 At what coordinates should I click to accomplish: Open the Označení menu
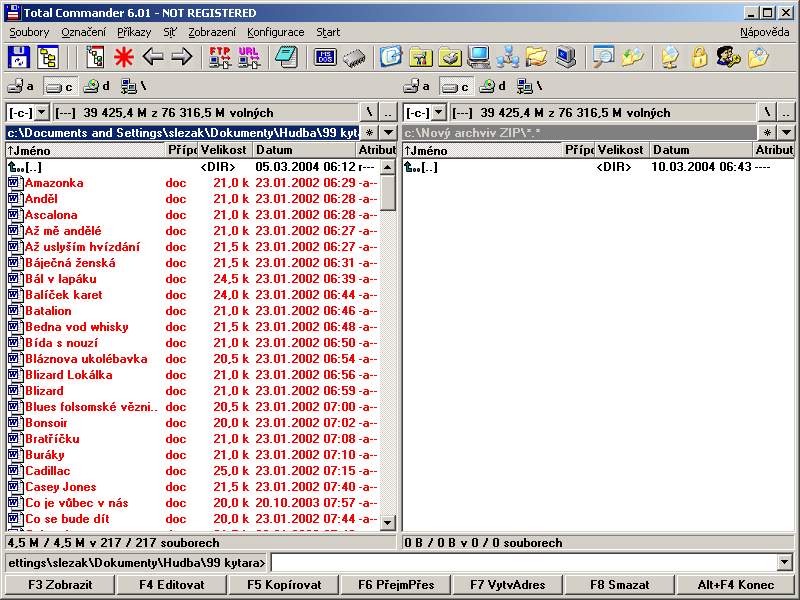[x=83, y=32]
